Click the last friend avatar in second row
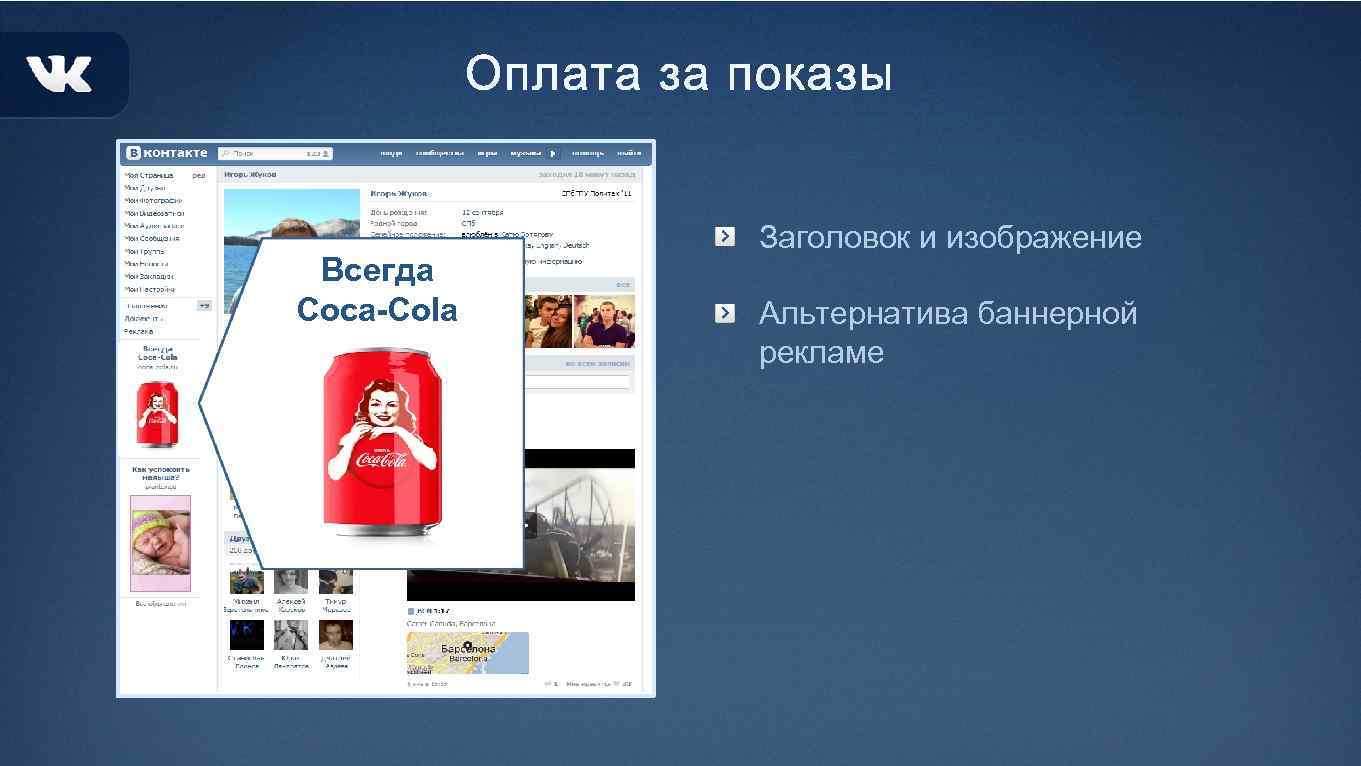This screenshot has height=766, width=1361. pyautogui.click(x=336, y=635)
